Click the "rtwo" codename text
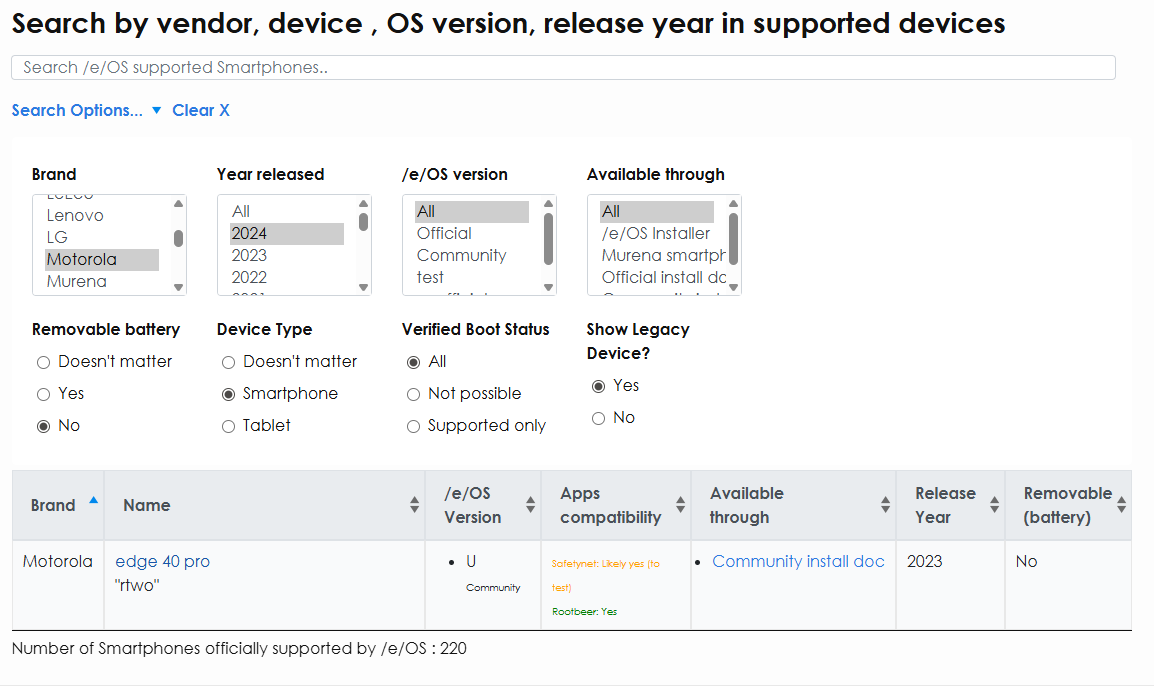Screen dimensions: 1154x686 coord(137,586)
